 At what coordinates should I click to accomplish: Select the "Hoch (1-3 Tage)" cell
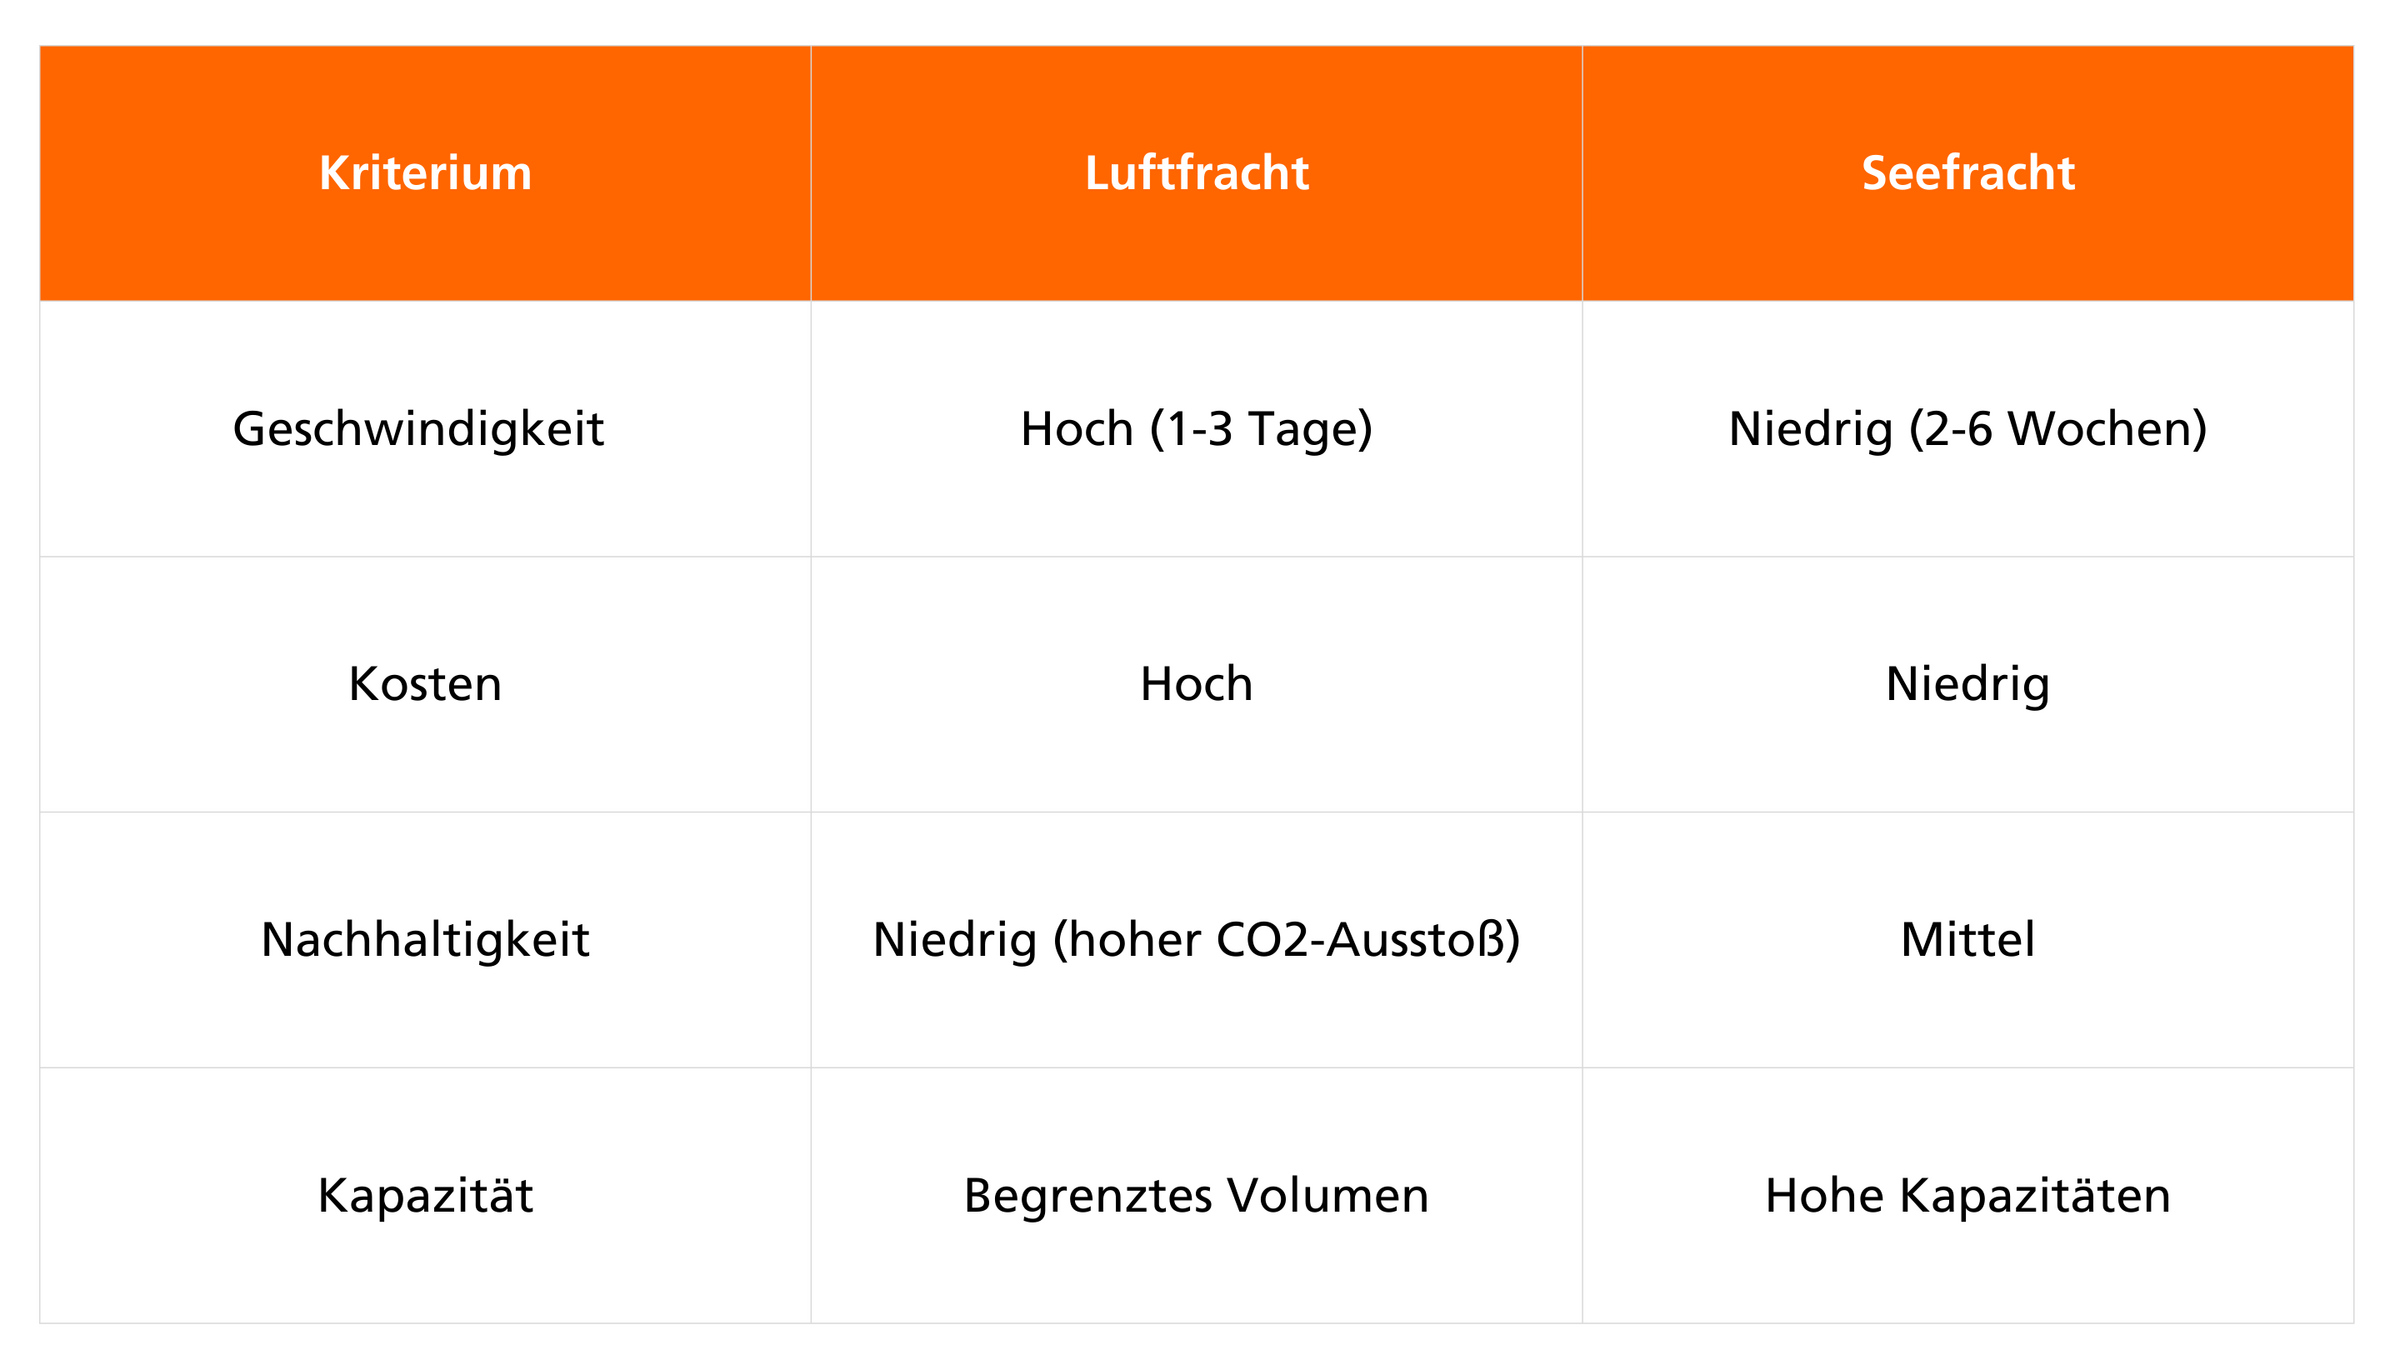tap(1196, 429)
